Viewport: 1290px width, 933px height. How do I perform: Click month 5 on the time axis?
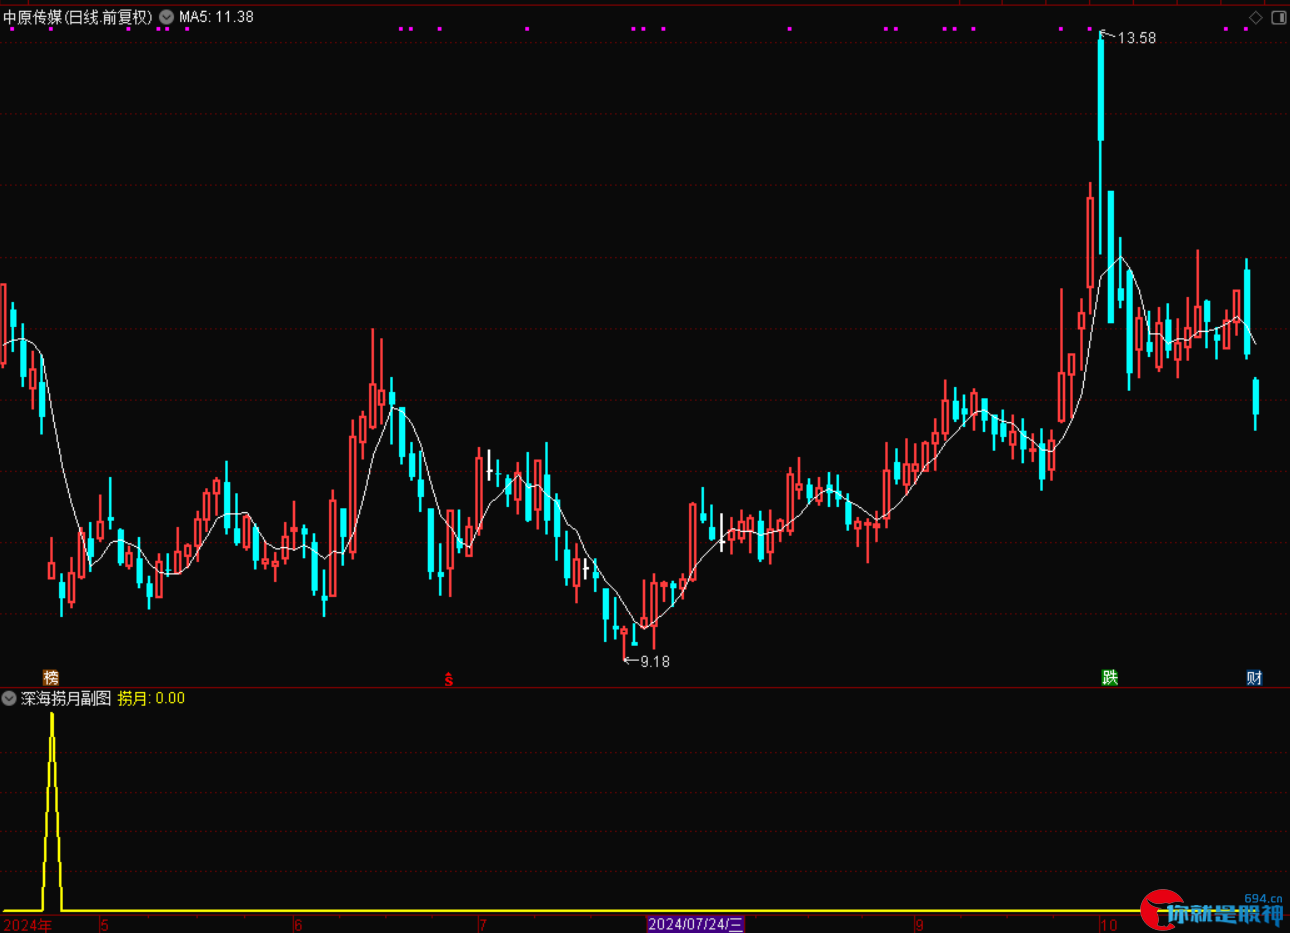tap(104, 924)
